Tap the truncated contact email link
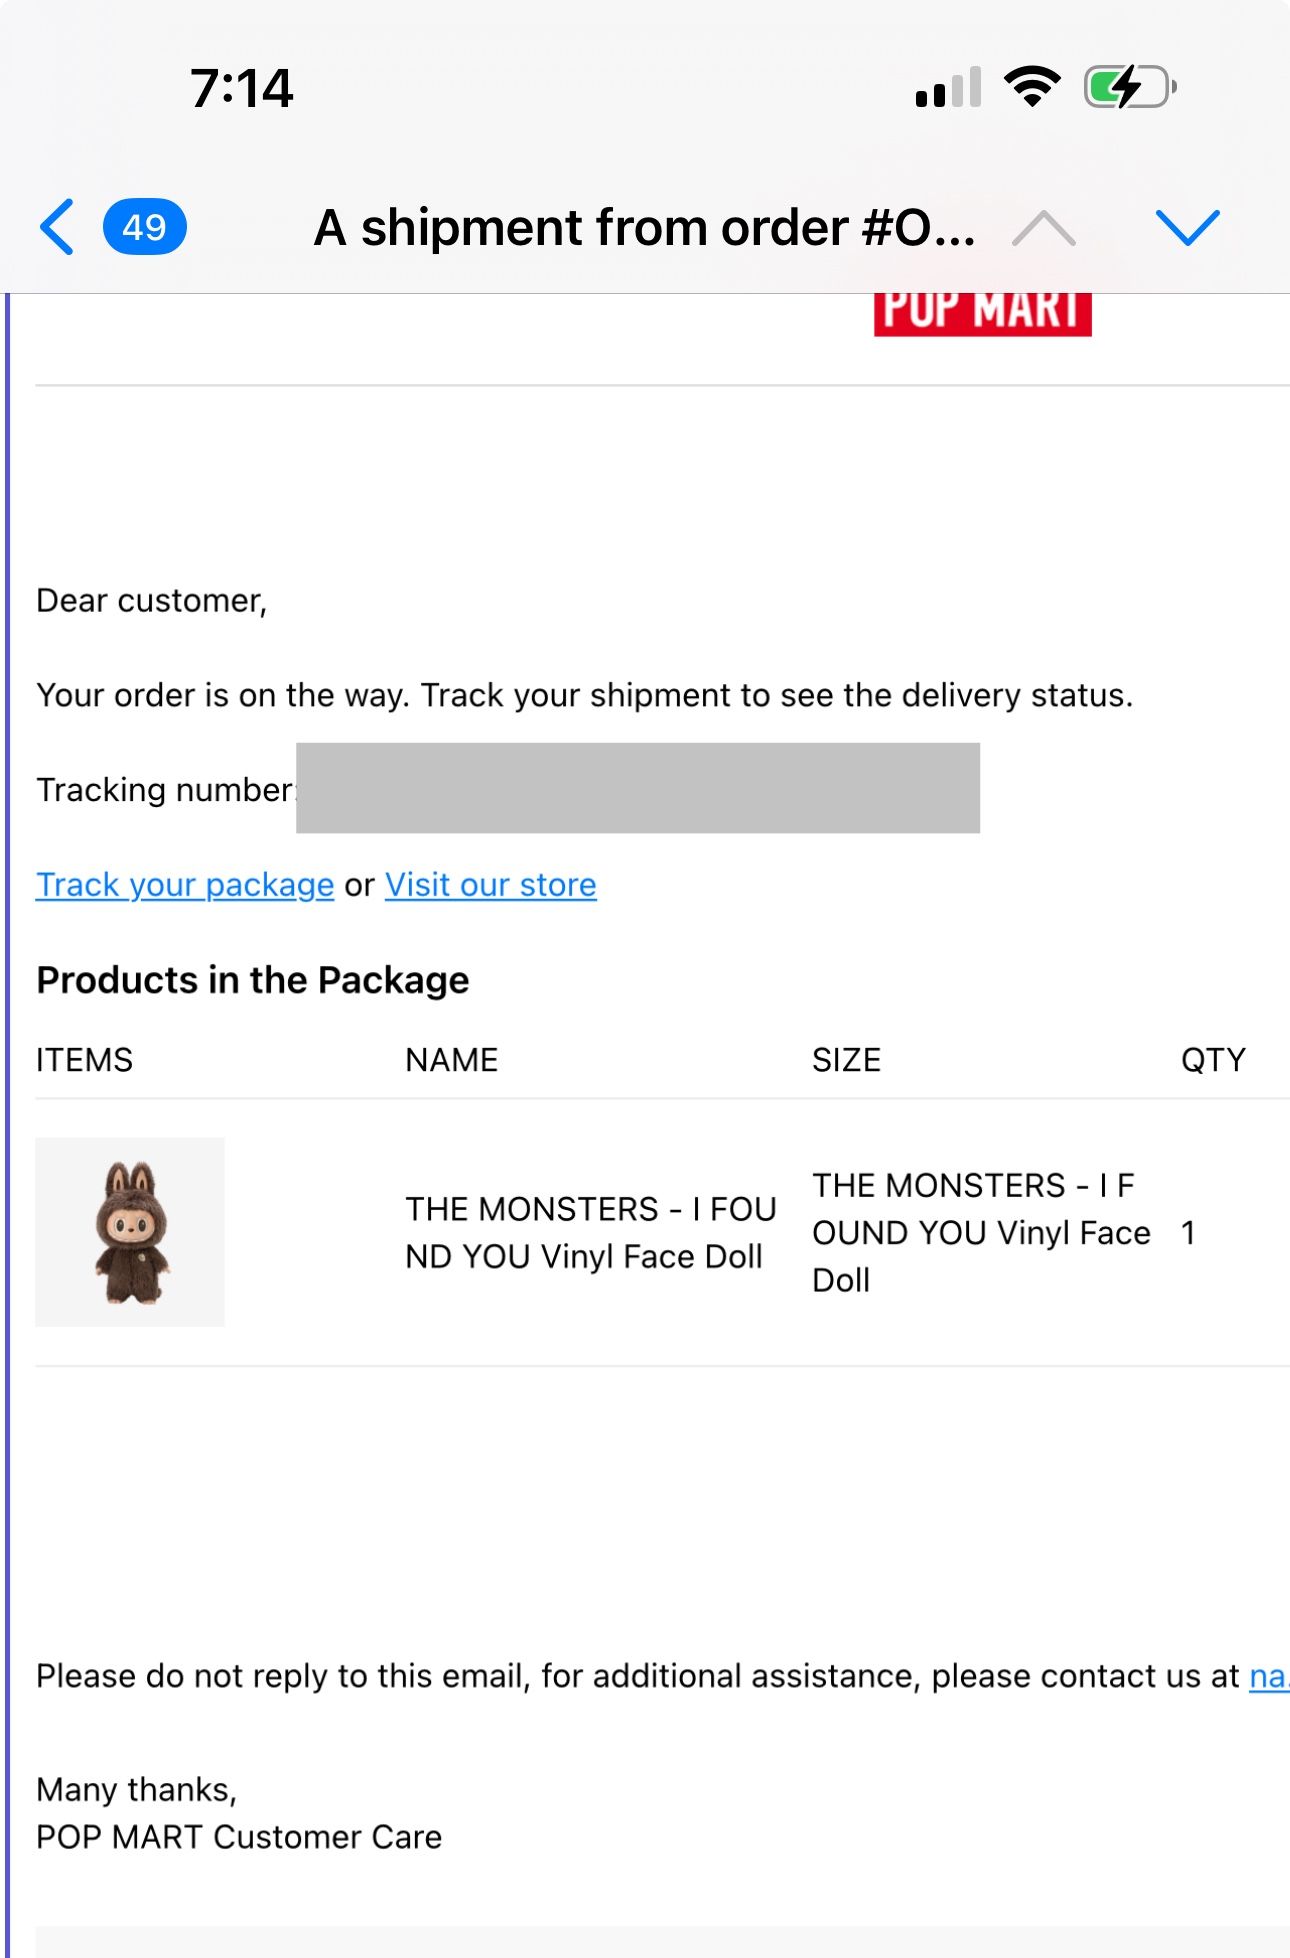 [1268, 1676]
